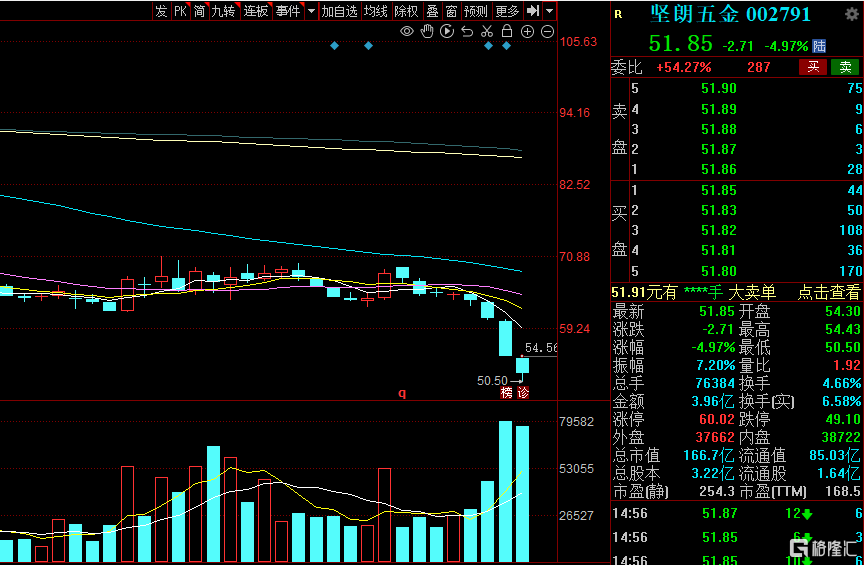Click the 总市值 166.7亿 value
Image resolution: width=864 pixels, height=565 pixels.
(709, 455)
